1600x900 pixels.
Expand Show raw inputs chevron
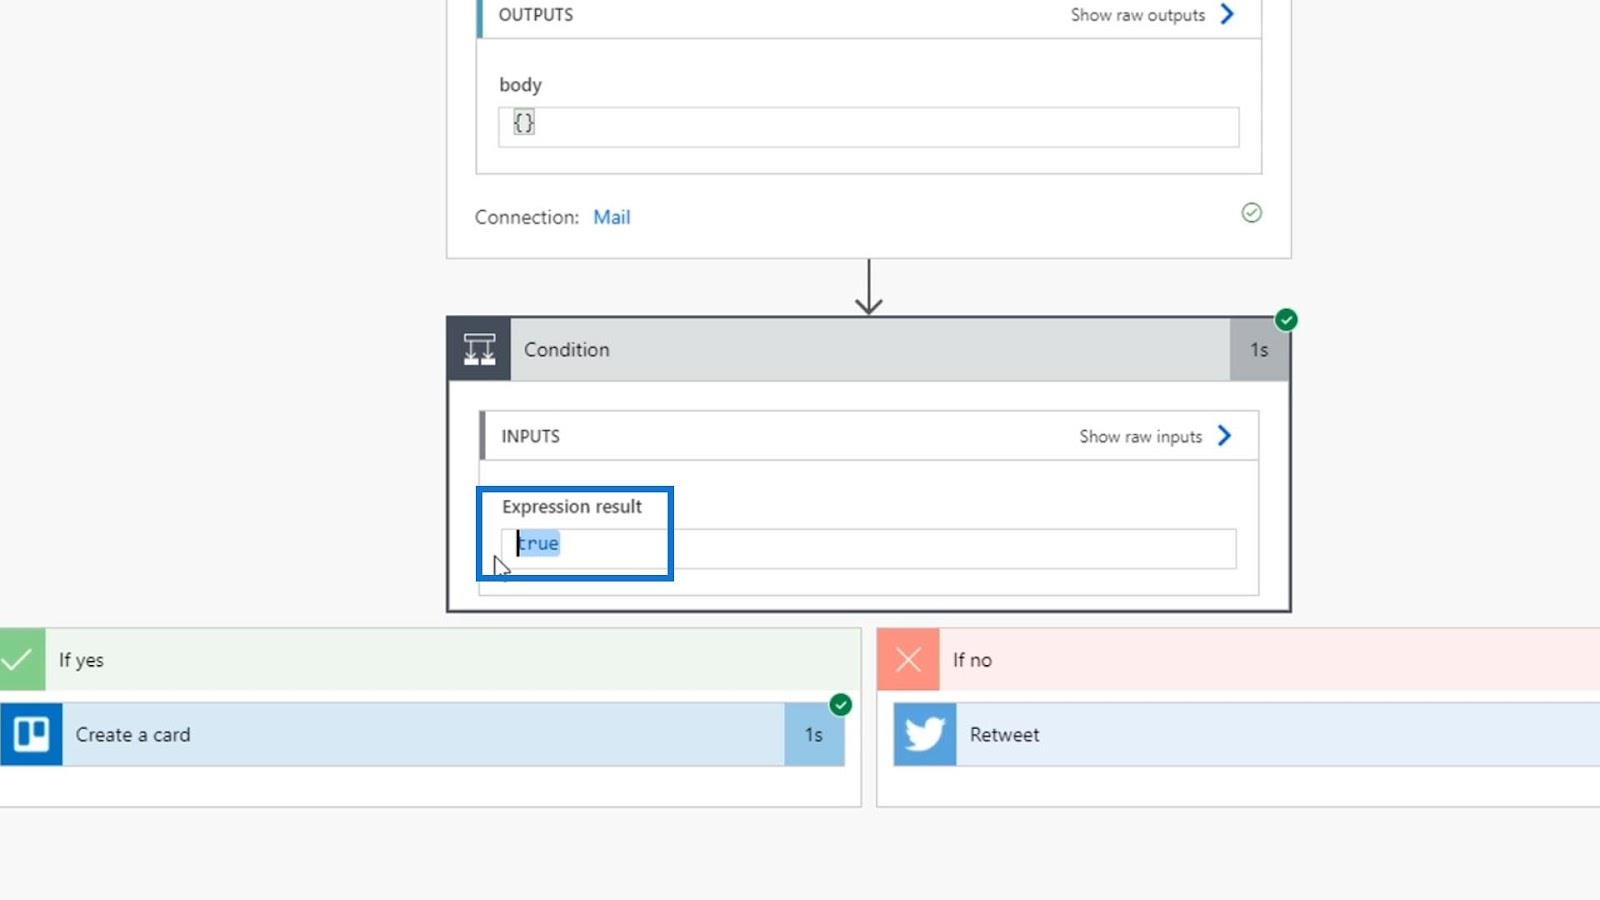tap(1224, 435)
